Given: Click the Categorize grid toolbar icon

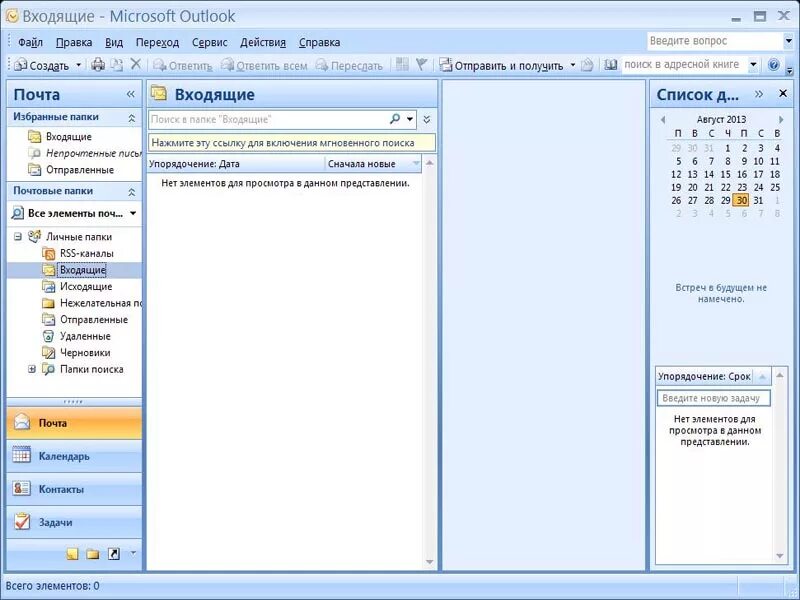Looking at the screenshot, I should pyautogui.click(x=402, y=64).
